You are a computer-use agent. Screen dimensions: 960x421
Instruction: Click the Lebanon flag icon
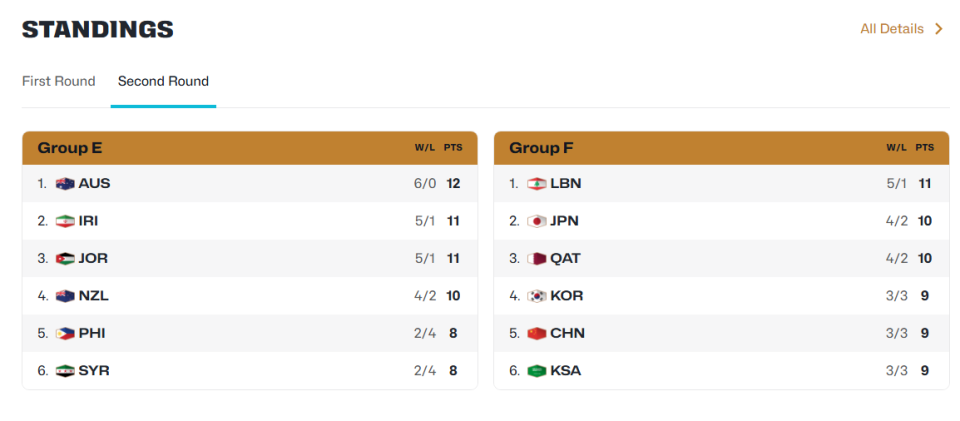pos(536,184)
